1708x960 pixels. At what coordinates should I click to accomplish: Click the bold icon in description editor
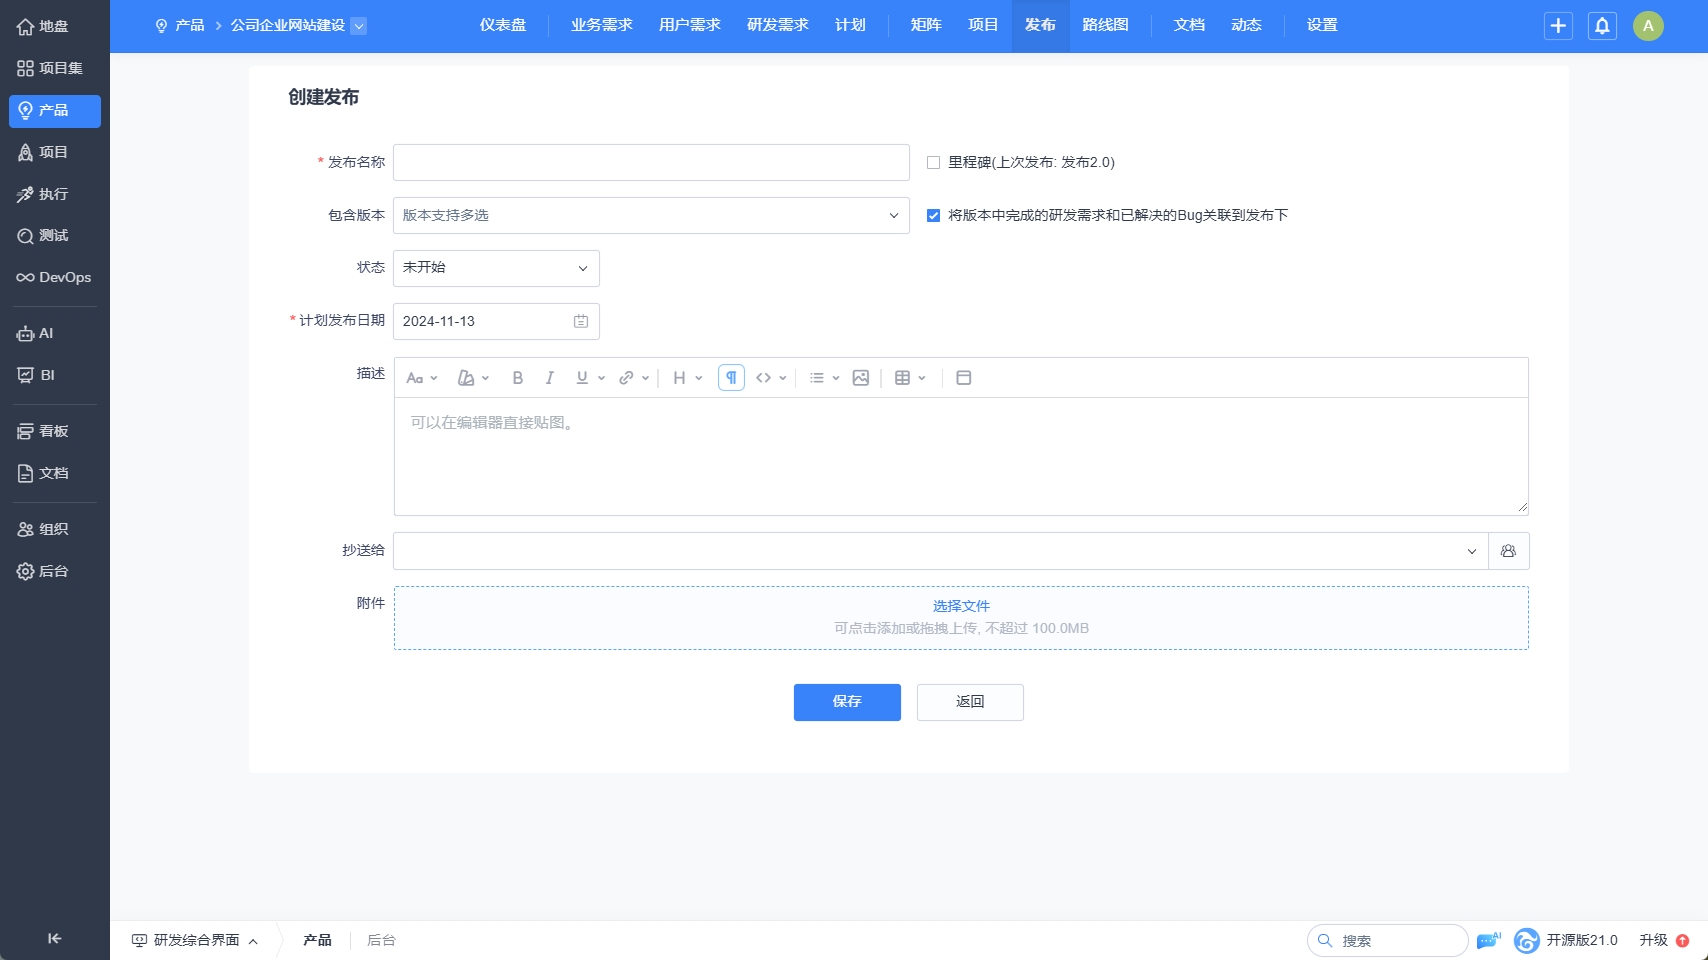pos(517,378)
